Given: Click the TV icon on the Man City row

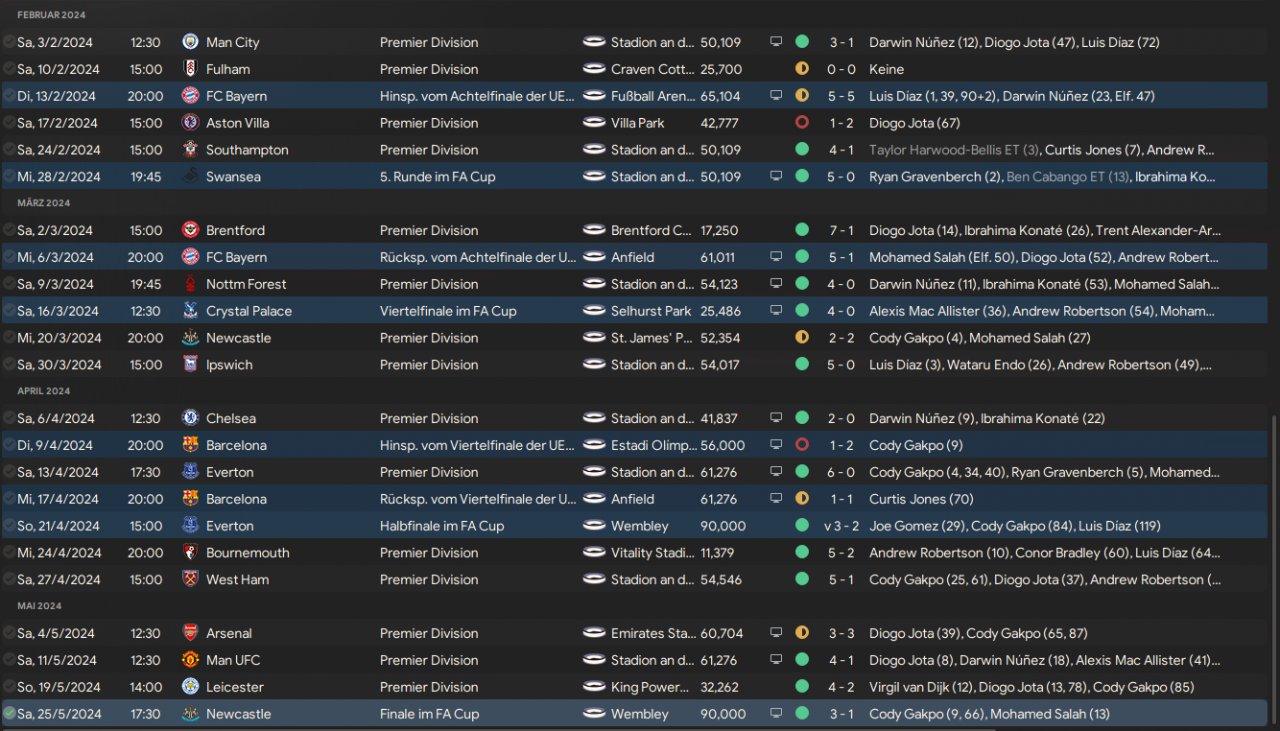Looking at the screenshot, I should pos(776,42).
